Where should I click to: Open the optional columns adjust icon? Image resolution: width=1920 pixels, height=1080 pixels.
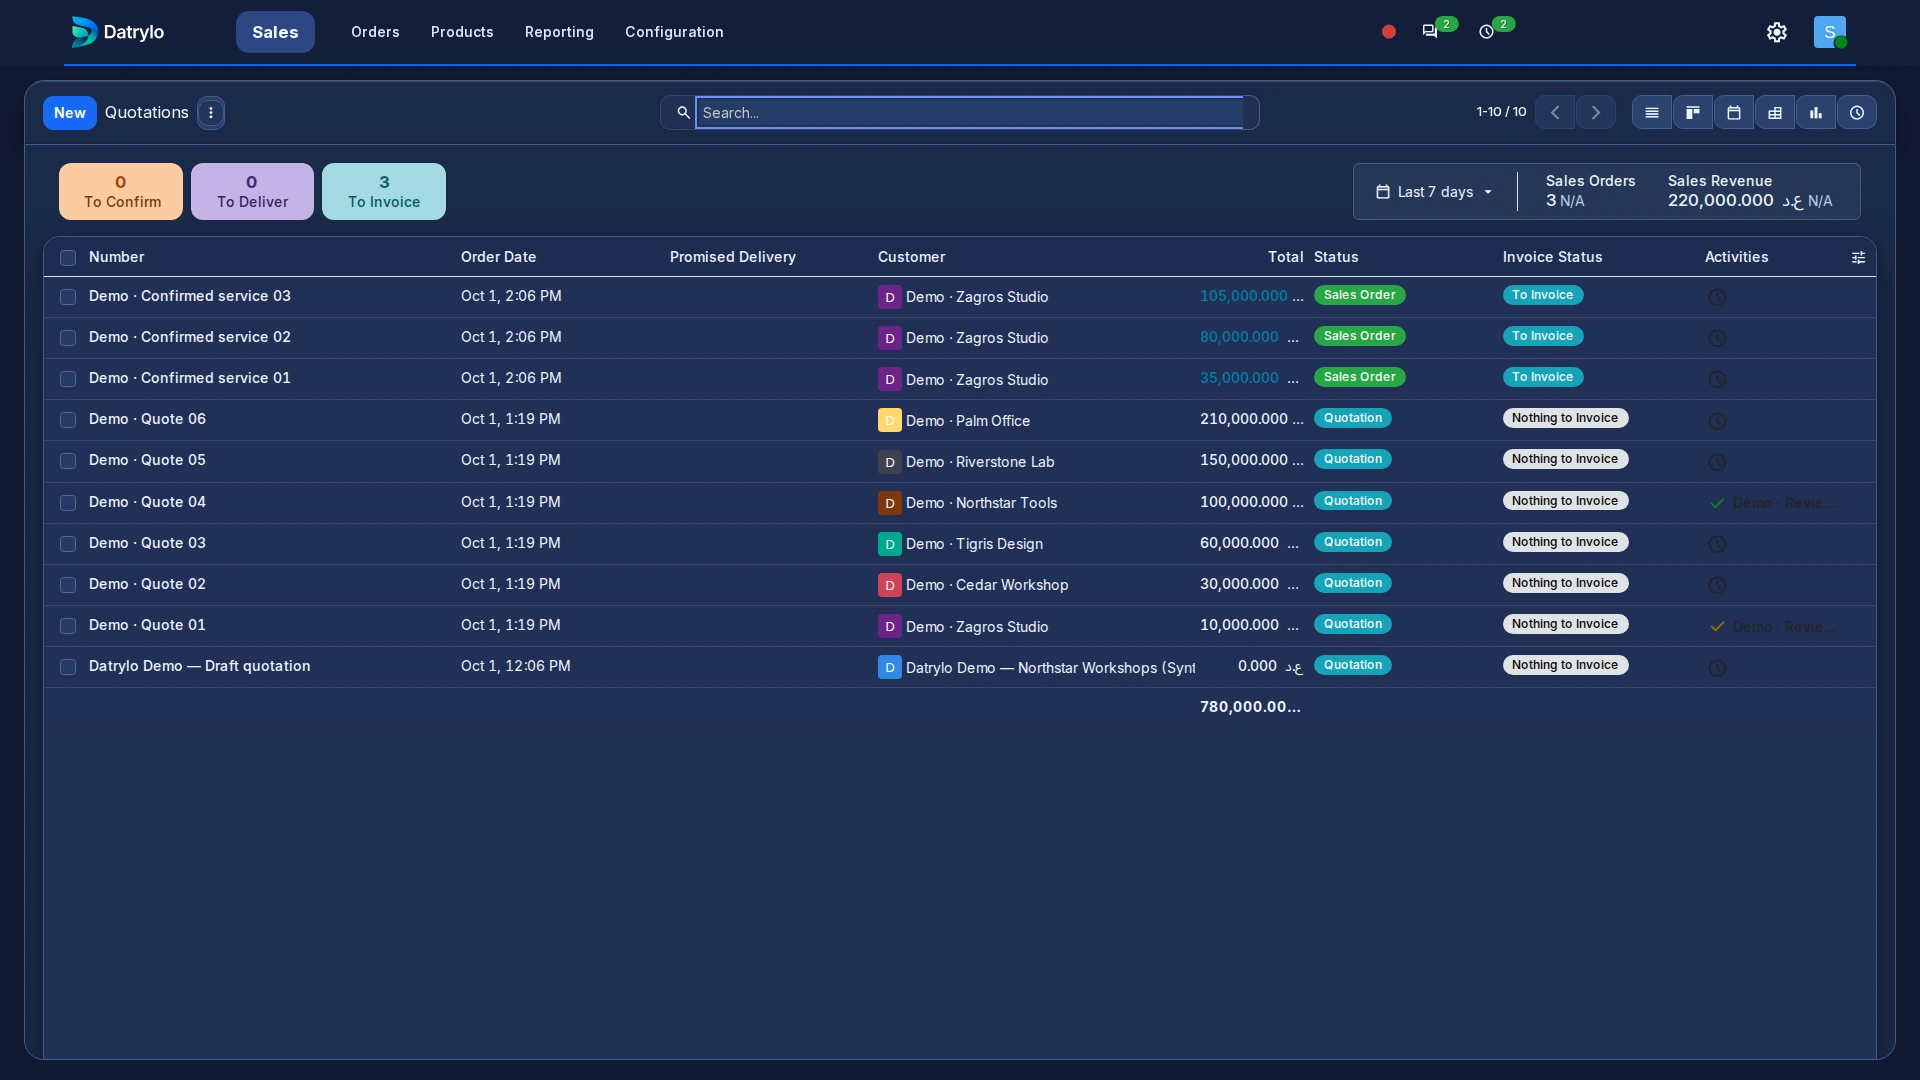tap(1858, 258)
